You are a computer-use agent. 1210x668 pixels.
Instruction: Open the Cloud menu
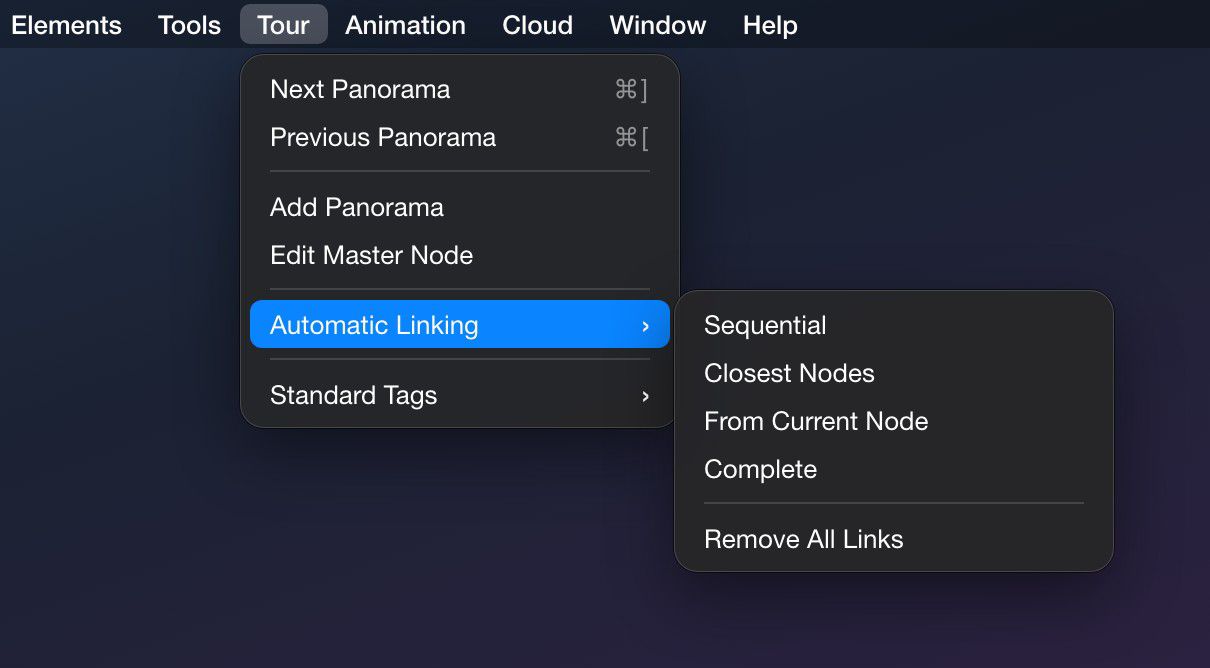[x=537, y=25]
